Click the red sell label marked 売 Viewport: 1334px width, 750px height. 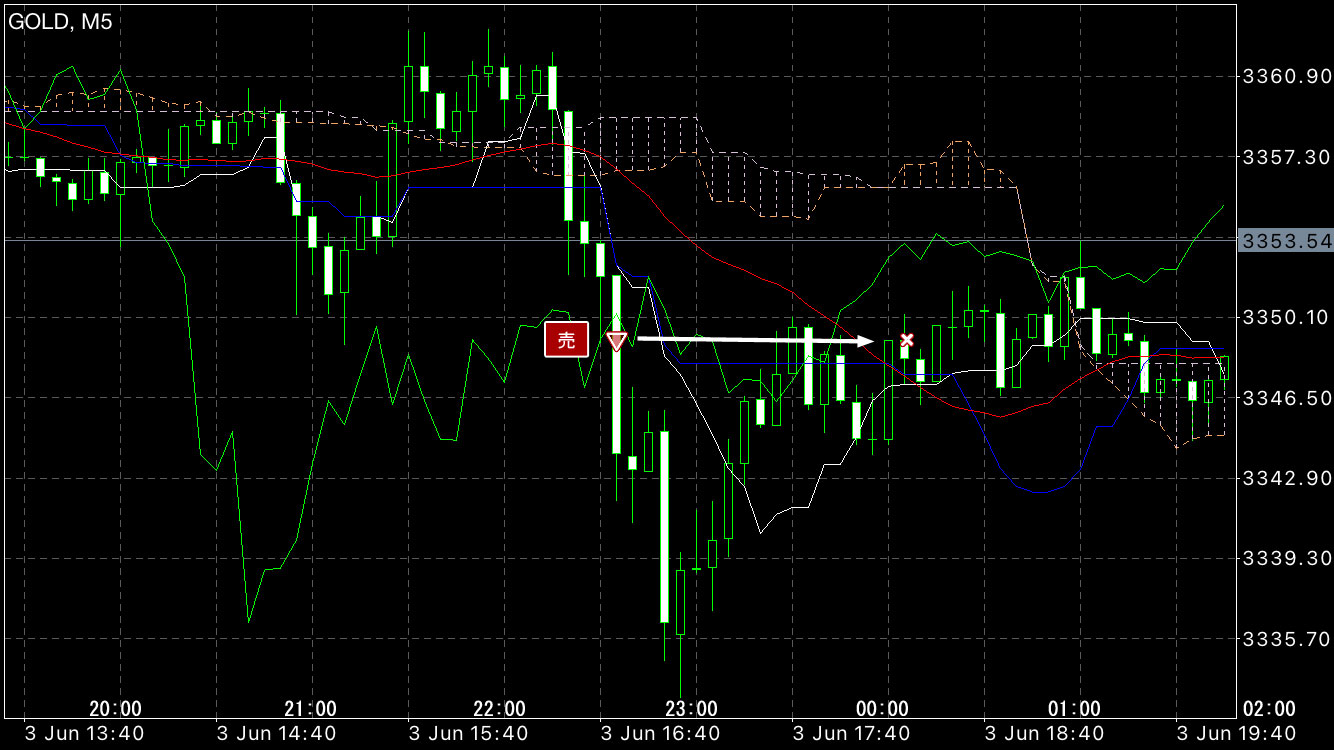pos(567,340)
